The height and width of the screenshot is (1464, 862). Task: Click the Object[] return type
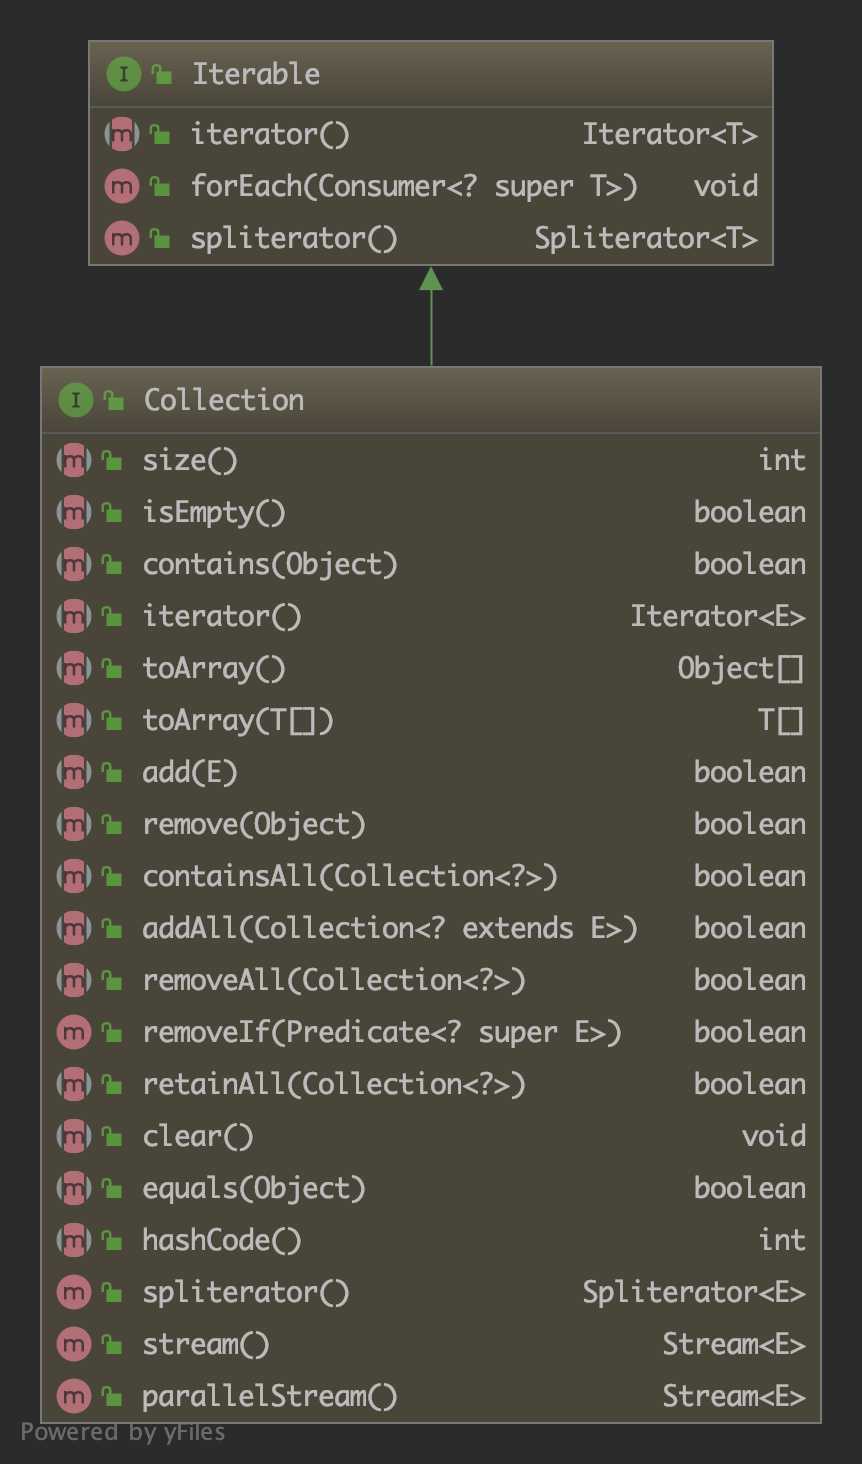741,668
